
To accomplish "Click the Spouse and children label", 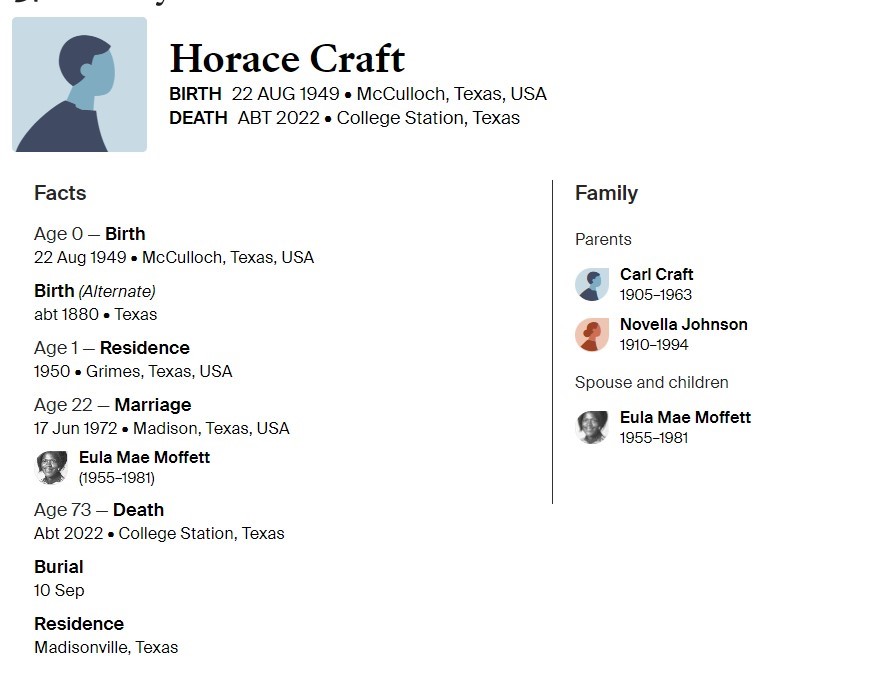I will coord(651,382).
